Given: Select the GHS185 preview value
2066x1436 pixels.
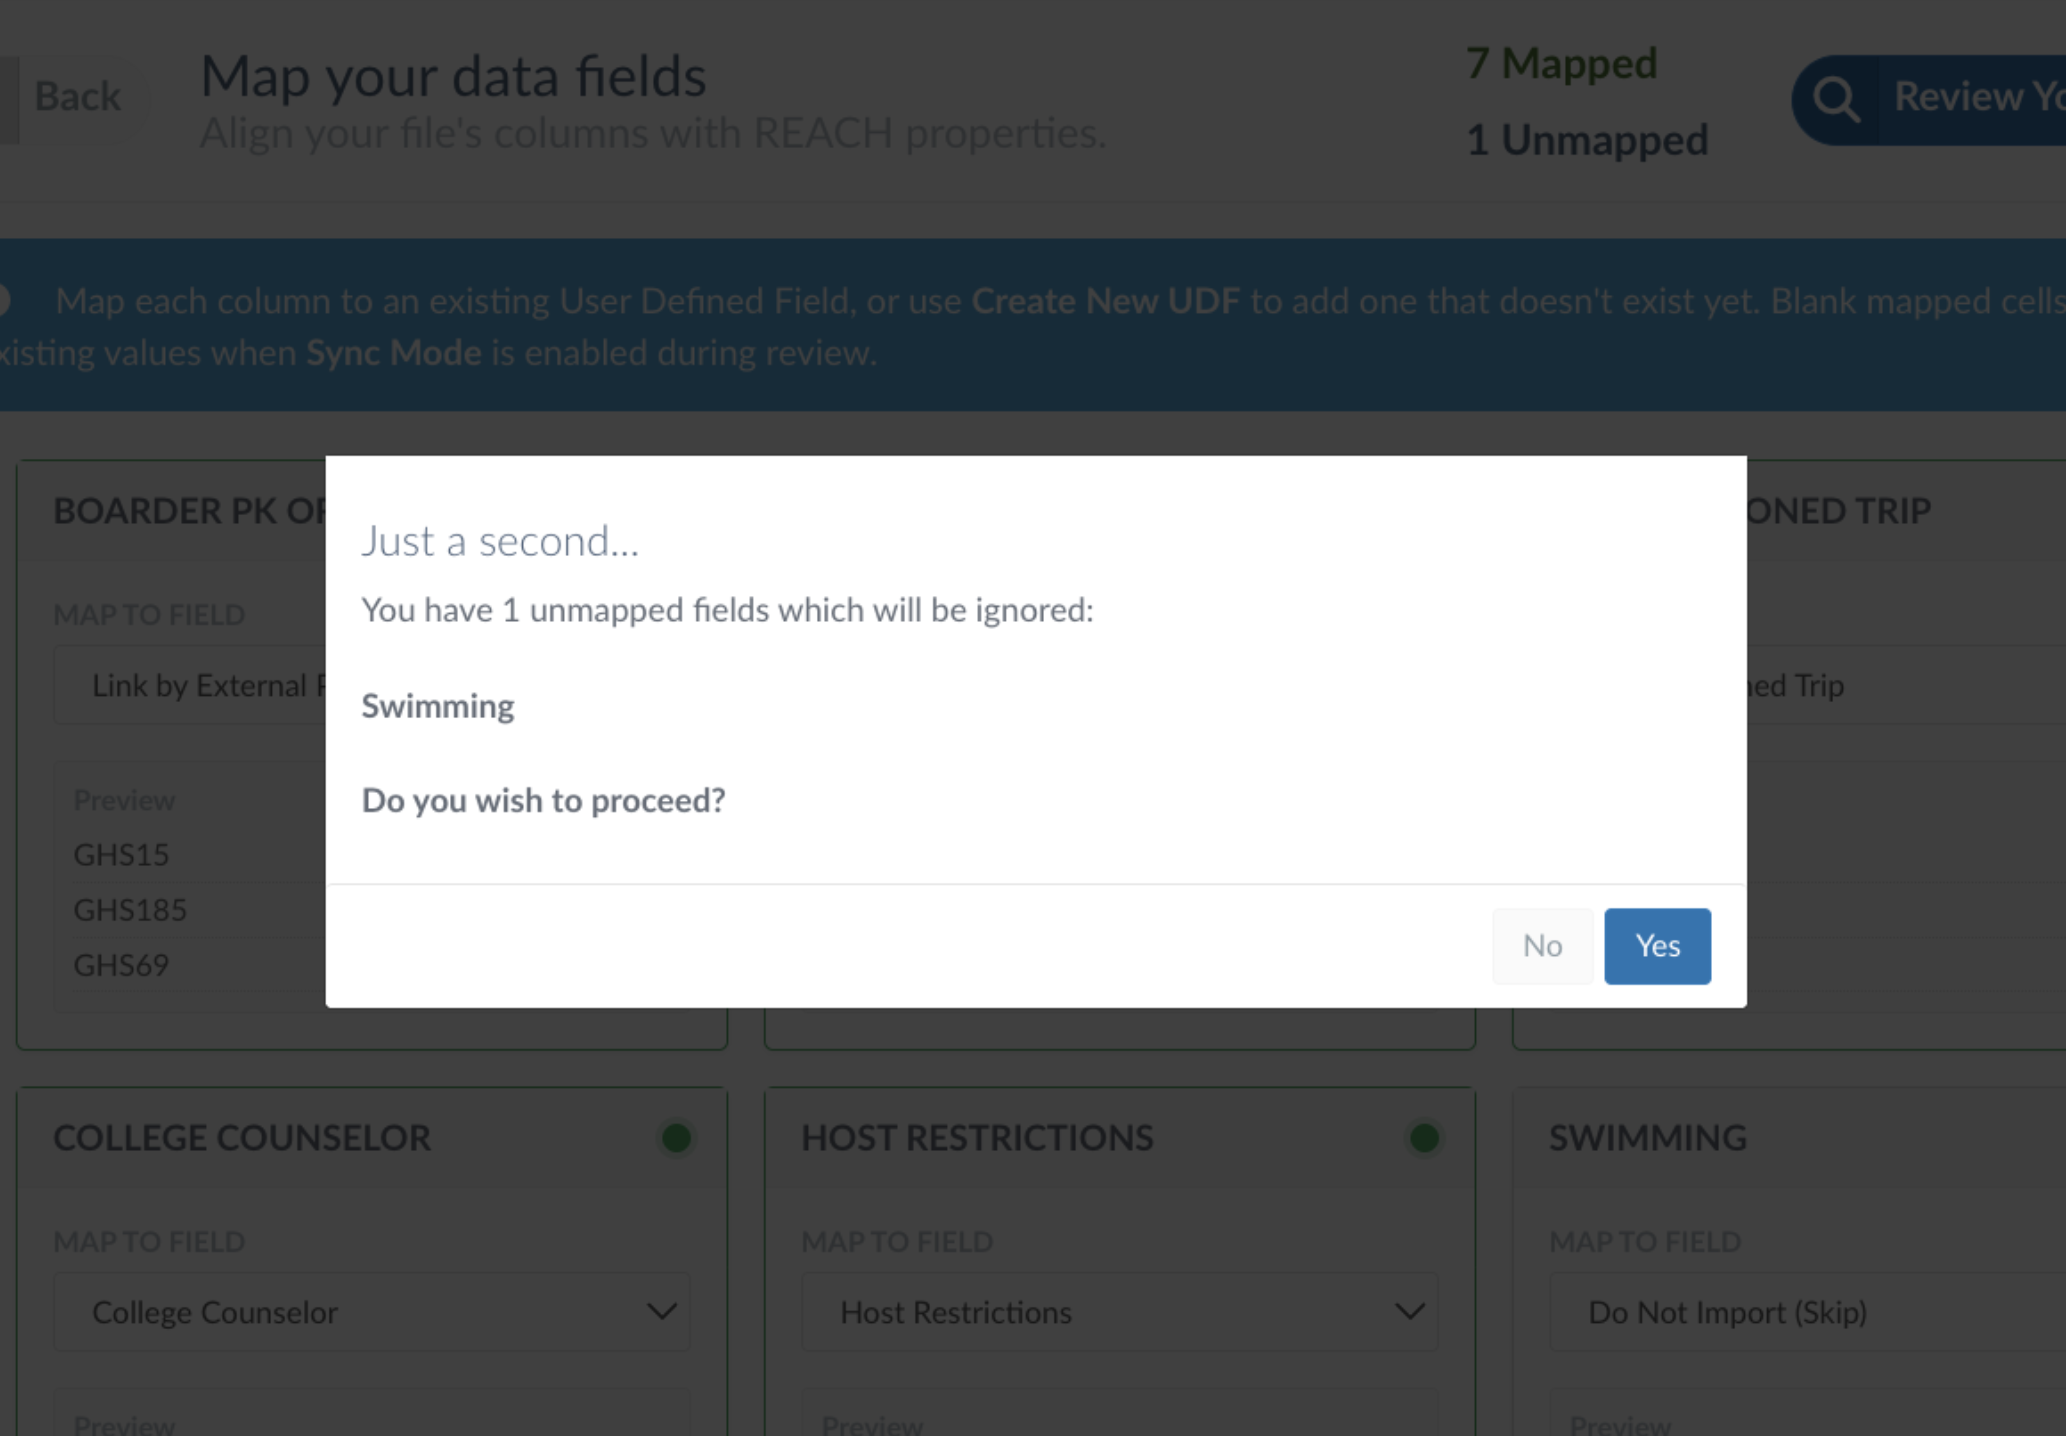Looking at the screenshot, I should coord(130,910).
